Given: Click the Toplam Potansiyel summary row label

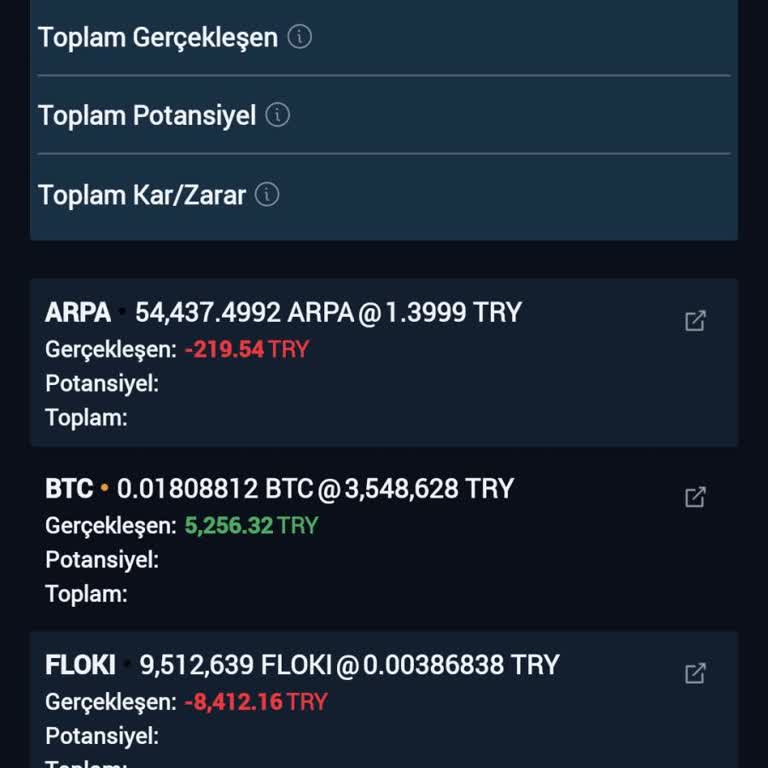Looking at the screenshot, I should [x=147, y=116].
